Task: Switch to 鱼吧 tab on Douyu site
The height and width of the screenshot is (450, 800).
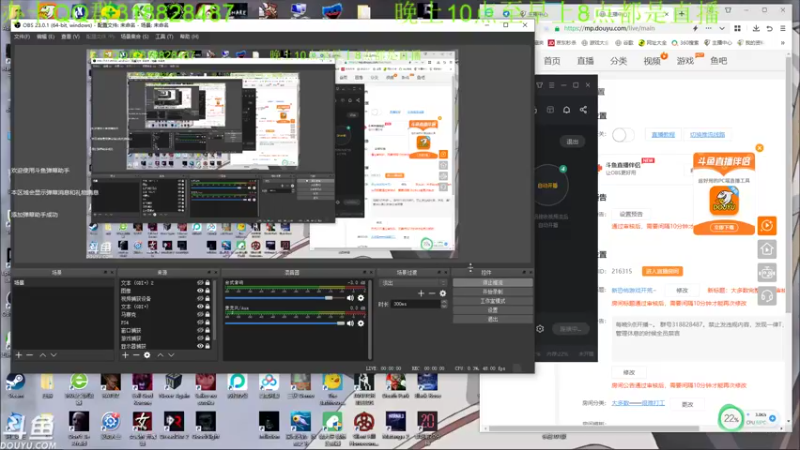Action: pyautogui.click(x=718, y=61)
